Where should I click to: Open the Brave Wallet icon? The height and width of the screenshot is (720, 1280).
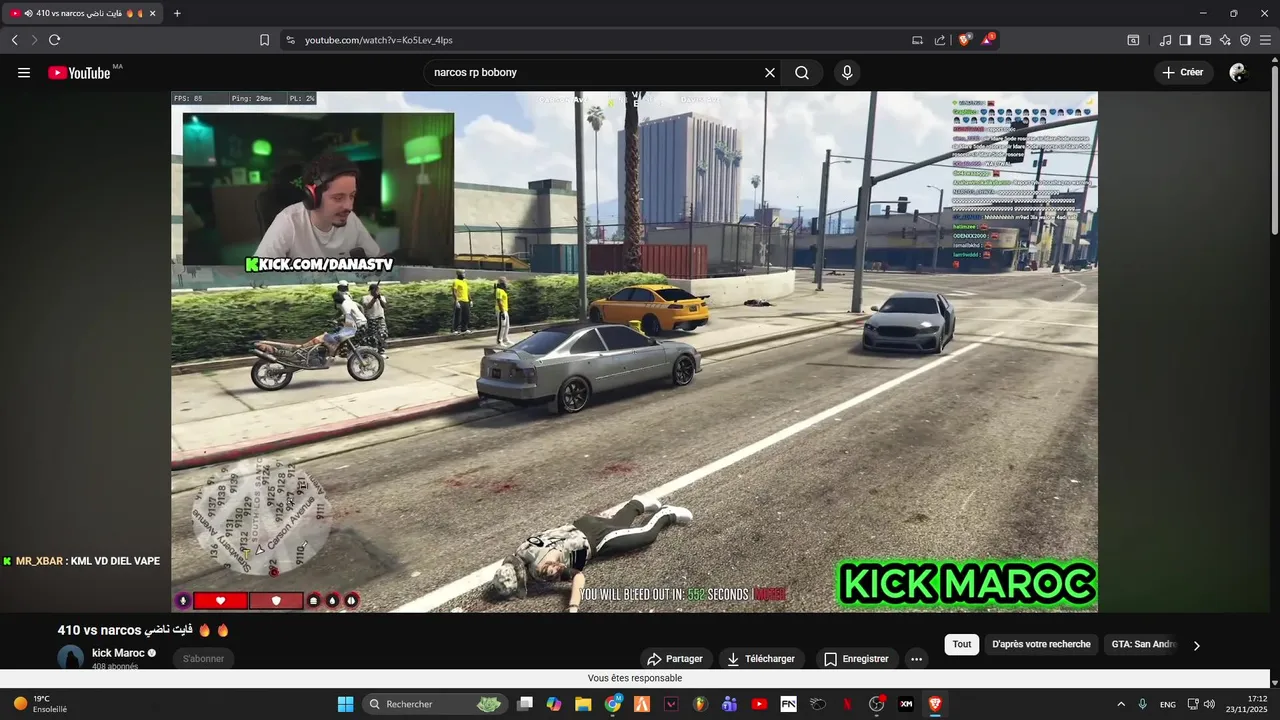coord(1205,40)
